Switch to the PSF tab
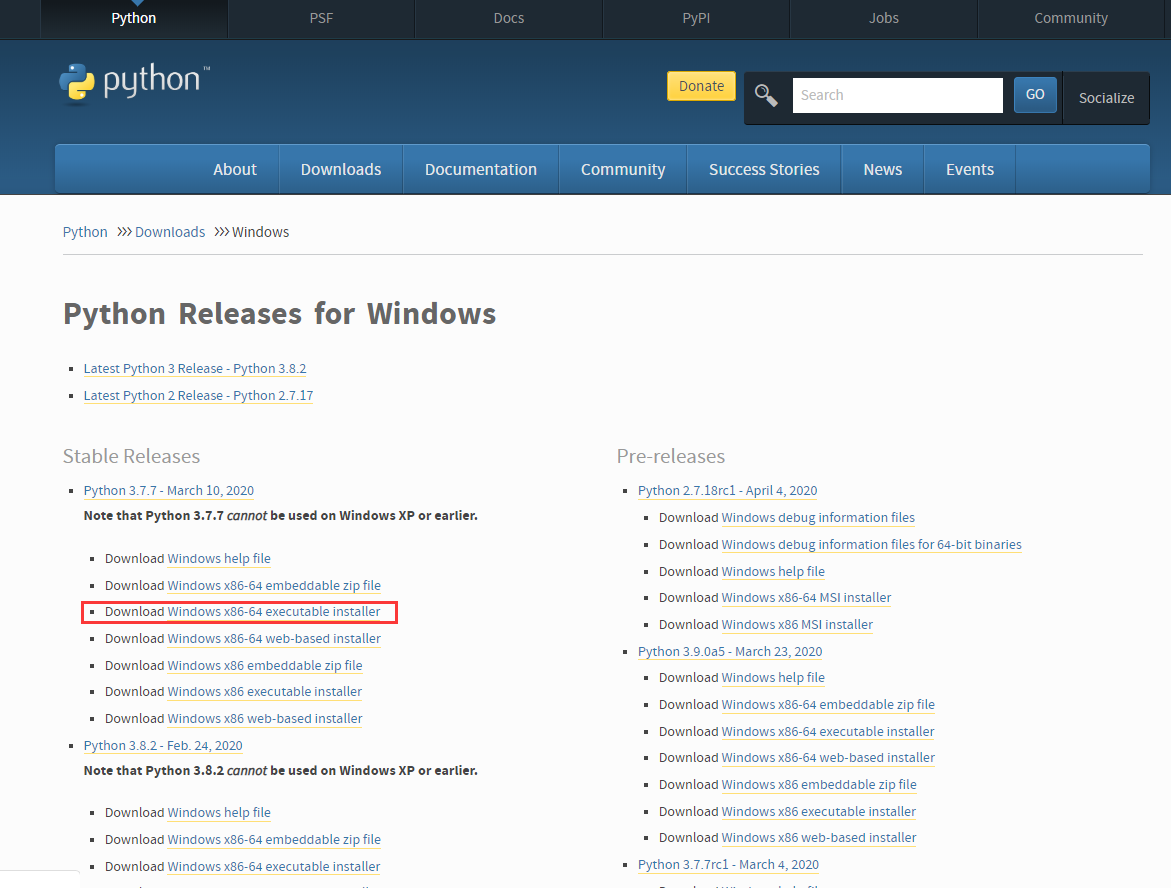The height and width of the screenshot is (888, 1171). [x=321, y=18]
